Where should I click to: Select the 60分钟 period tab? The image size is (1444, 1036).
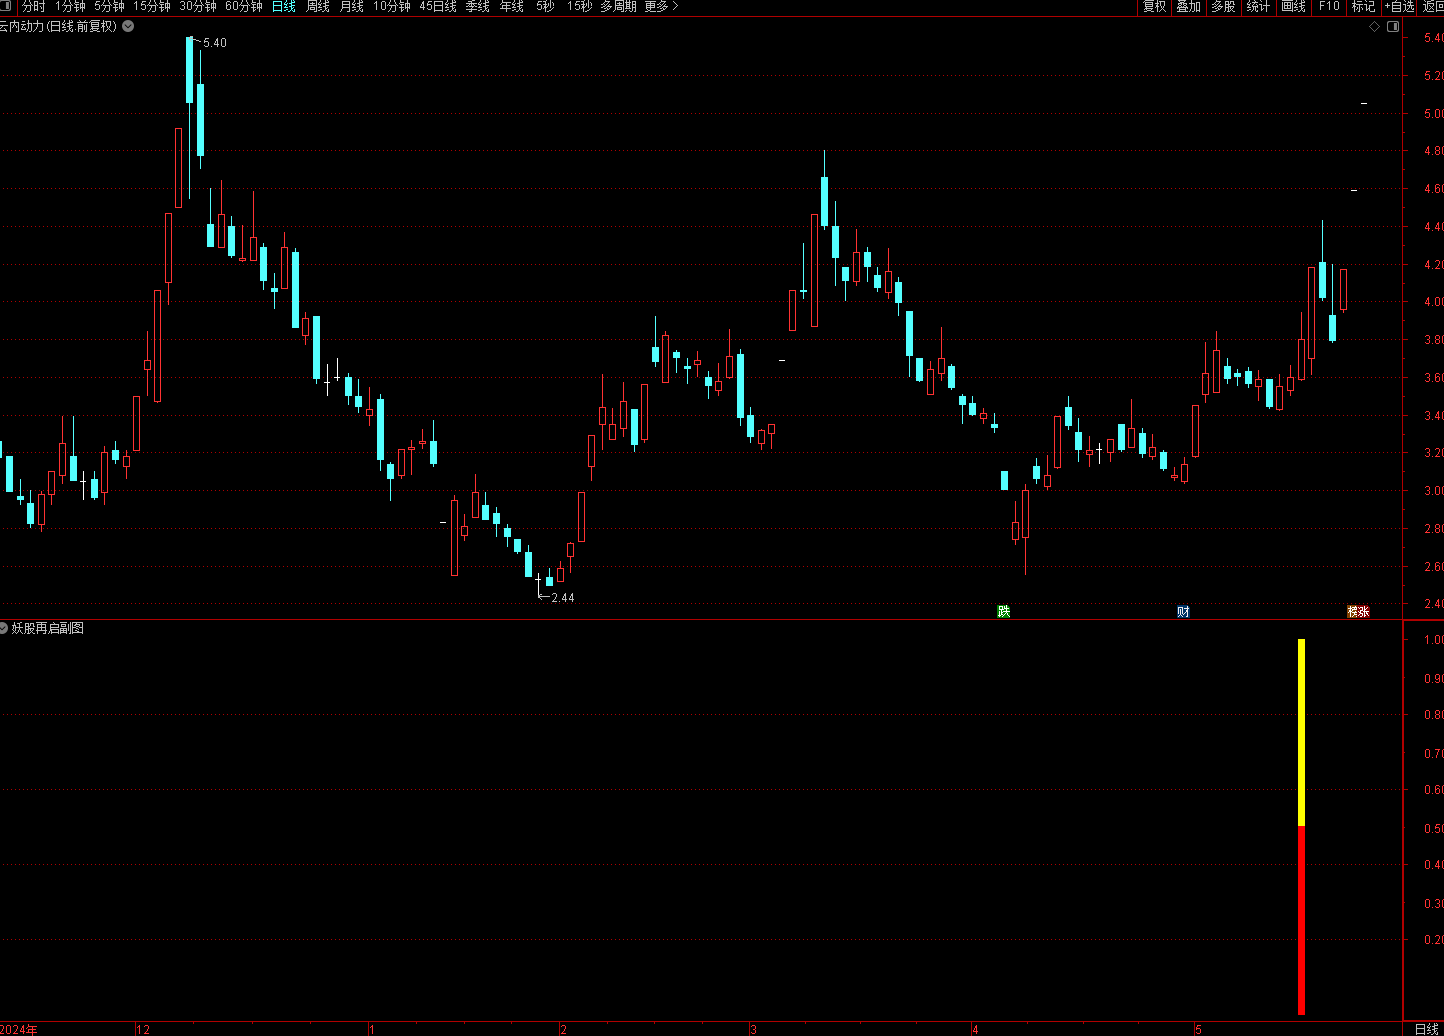tap(243, 7)
